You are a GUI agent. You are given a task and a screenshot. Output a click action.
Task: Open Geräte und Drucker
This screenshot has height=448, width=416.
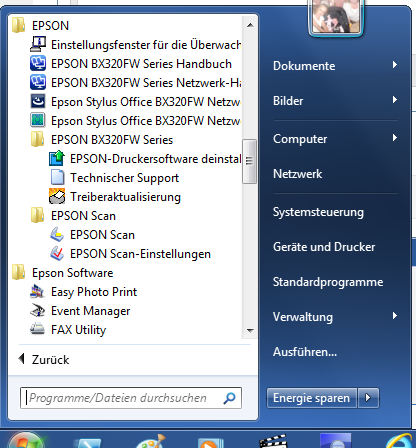324,247
